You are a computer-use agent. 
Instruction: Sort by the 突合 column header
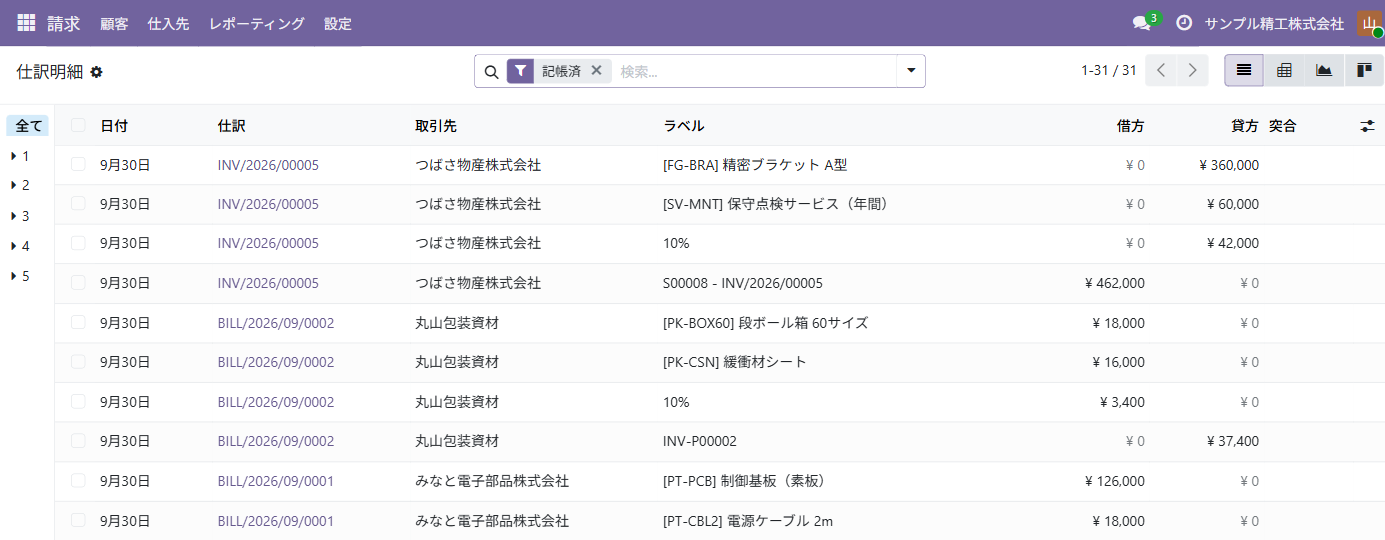click(x=1283, y=126)
